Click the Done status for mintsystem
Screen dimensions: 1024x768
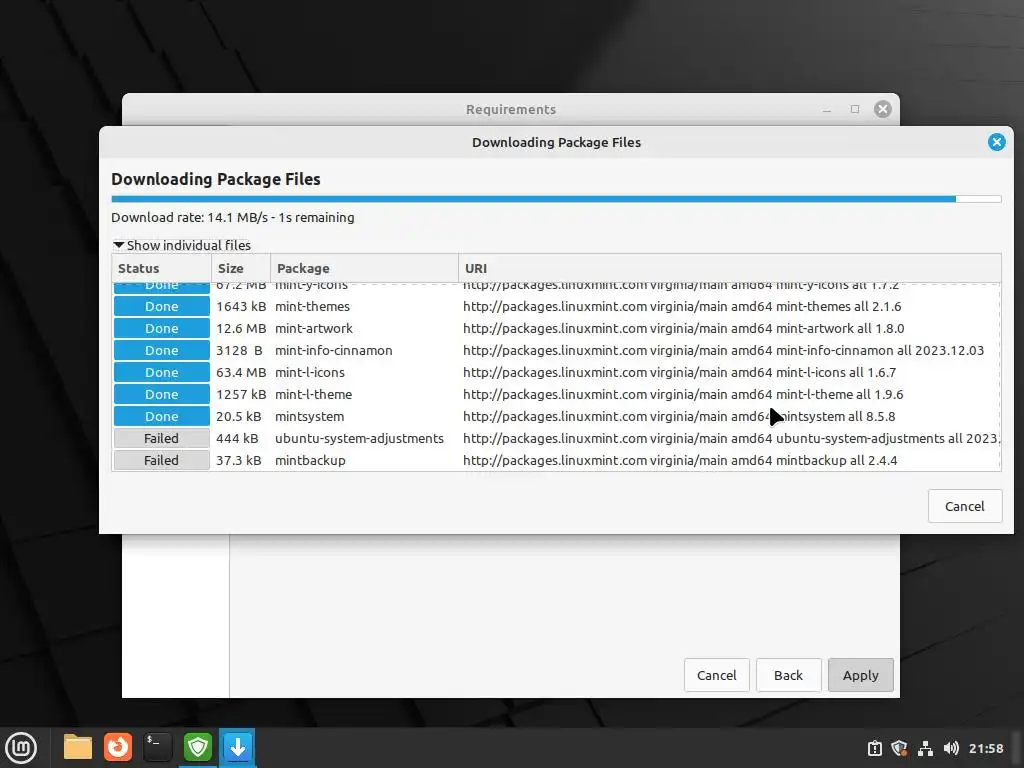(161, 416)
